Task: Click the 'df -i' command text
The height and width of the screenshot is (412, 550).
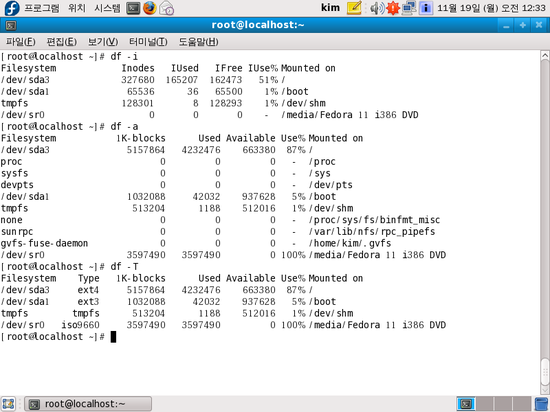Action: [124, 56]
